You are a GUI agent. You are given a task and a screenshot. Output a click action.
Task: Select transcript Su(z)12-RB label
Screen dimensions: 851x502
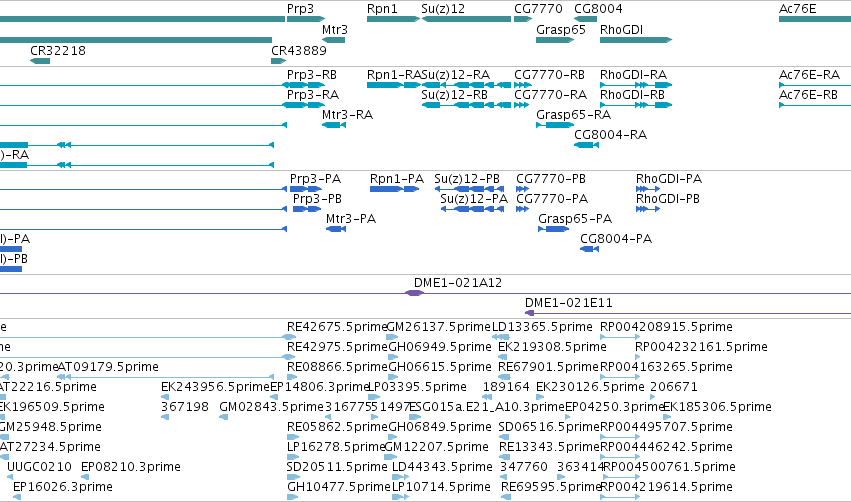pos(454,94)
